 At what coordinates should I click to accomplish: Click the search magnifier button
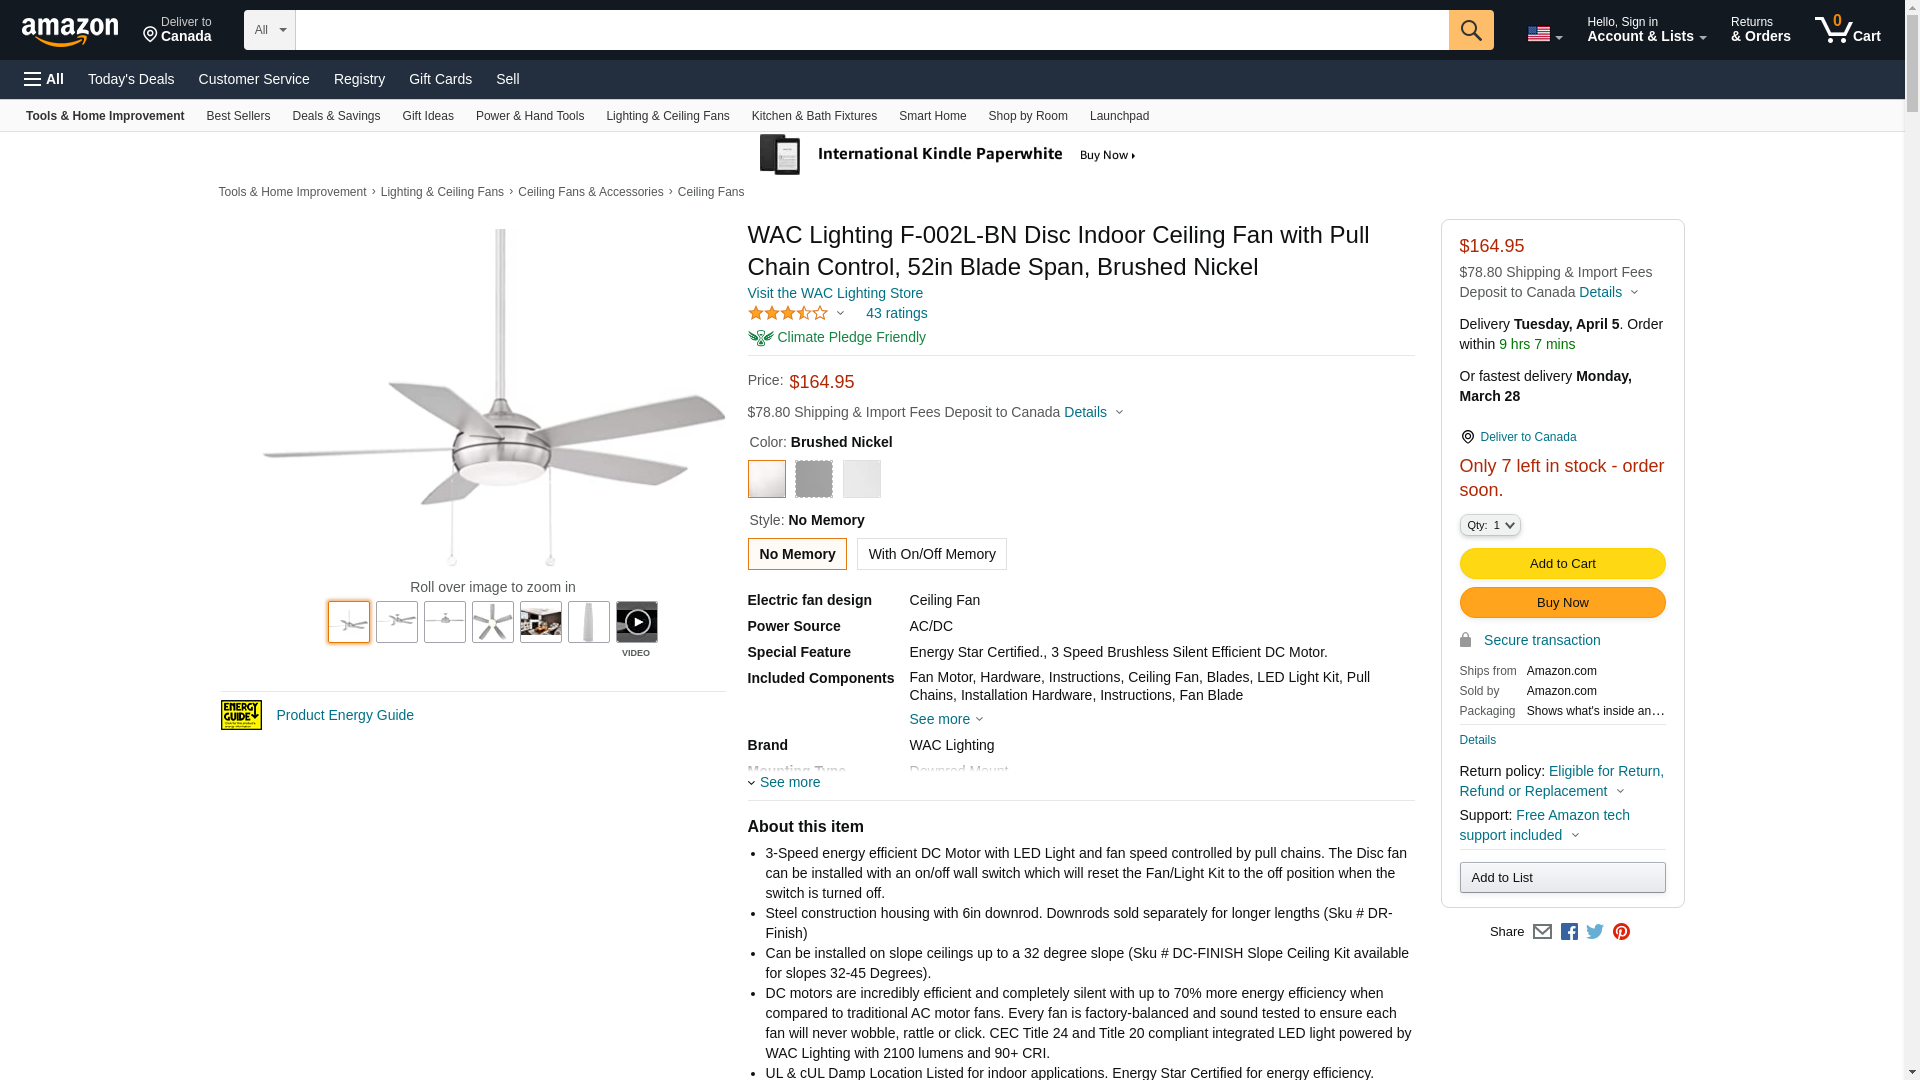1470,30
